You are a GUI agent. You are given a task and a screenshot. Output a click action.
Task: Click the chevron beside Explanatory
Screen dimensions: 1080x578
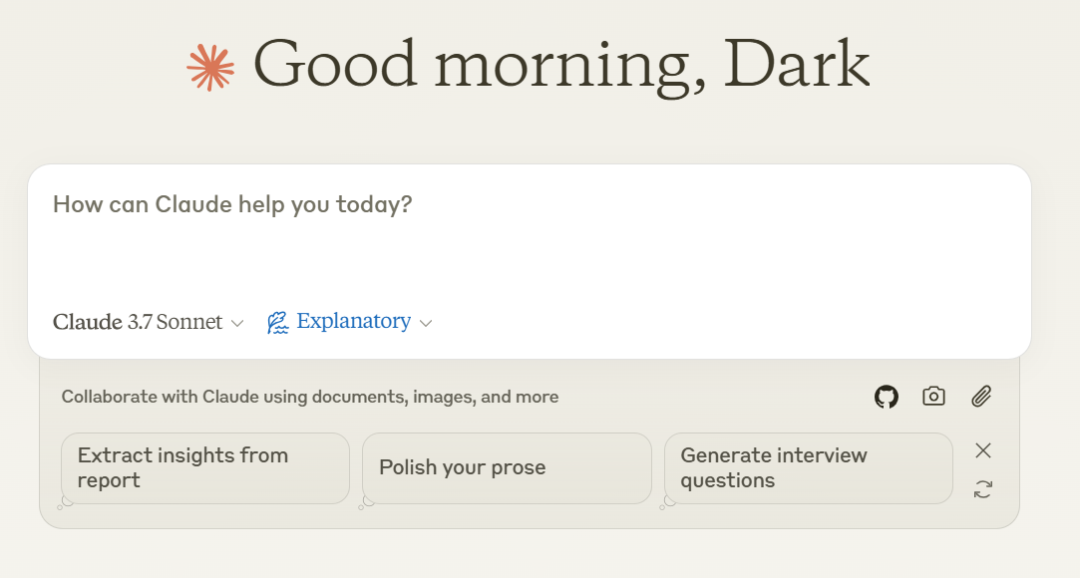[426, 323]
